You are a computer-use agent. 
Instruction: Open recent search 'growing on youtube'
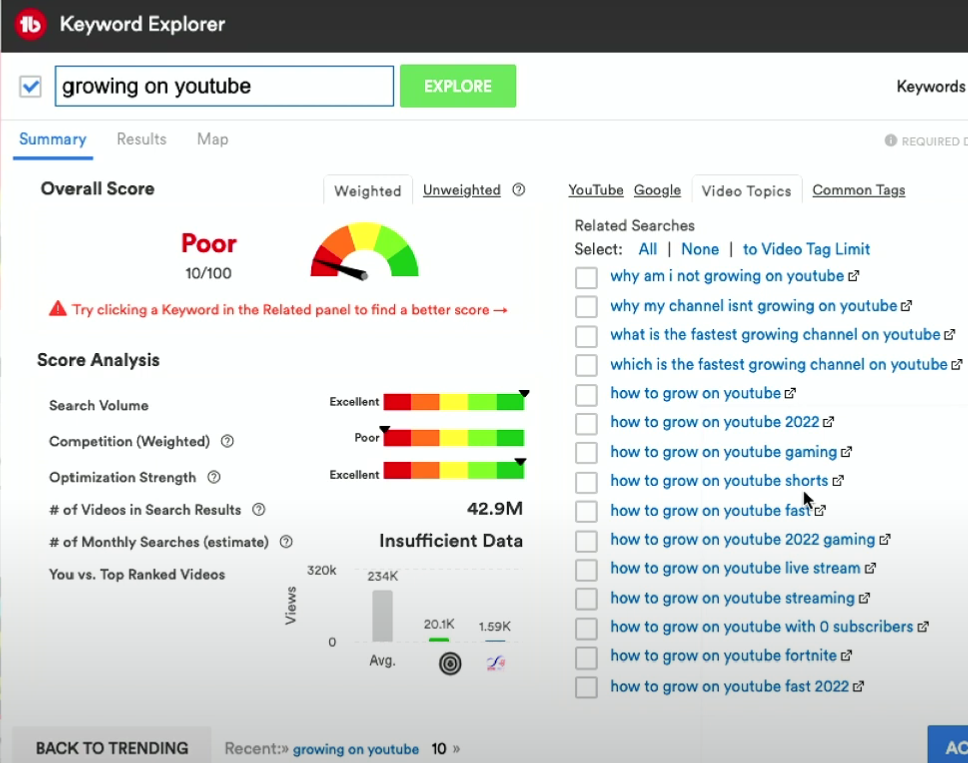coord(356,749)
